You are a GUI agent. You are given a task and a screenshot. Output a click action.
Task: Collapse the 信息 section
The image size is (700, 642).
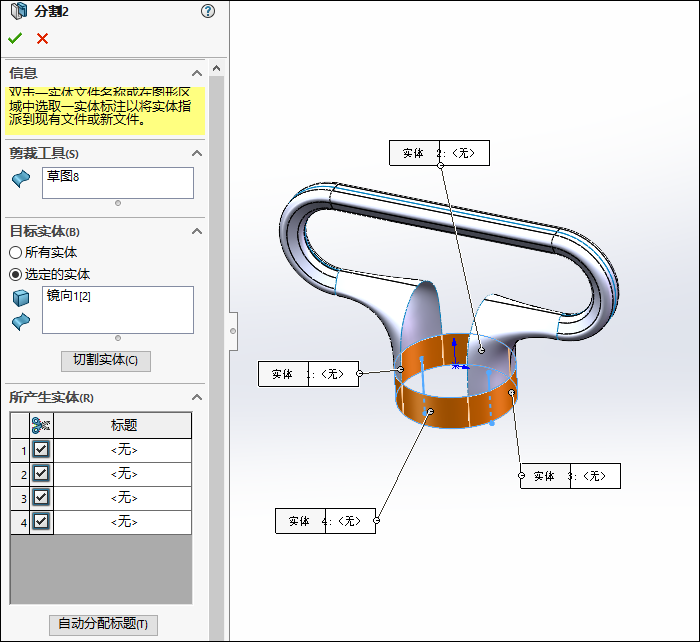click(197, 73)
